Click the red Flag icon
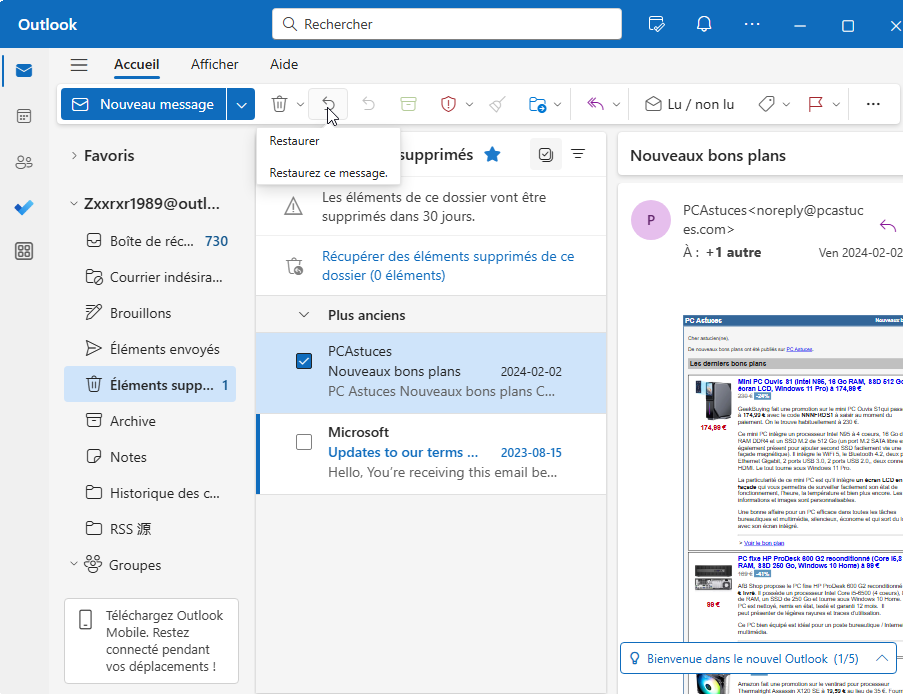The width and height of the screenshot is (903, 694). click(x=815, y=104)
